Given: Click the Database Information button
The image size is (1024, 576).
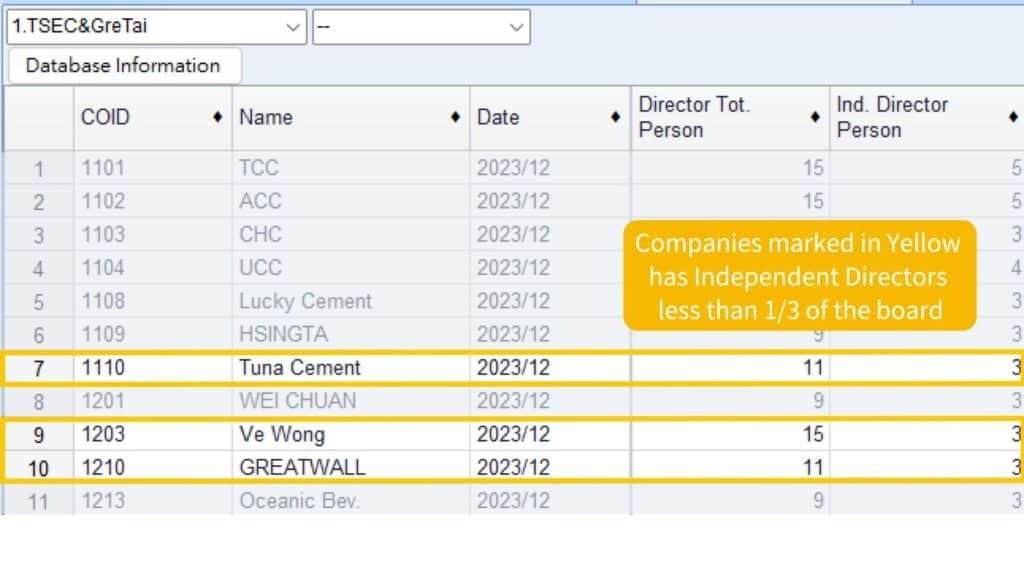Looking at the screenshot, I should pos(123,66).
